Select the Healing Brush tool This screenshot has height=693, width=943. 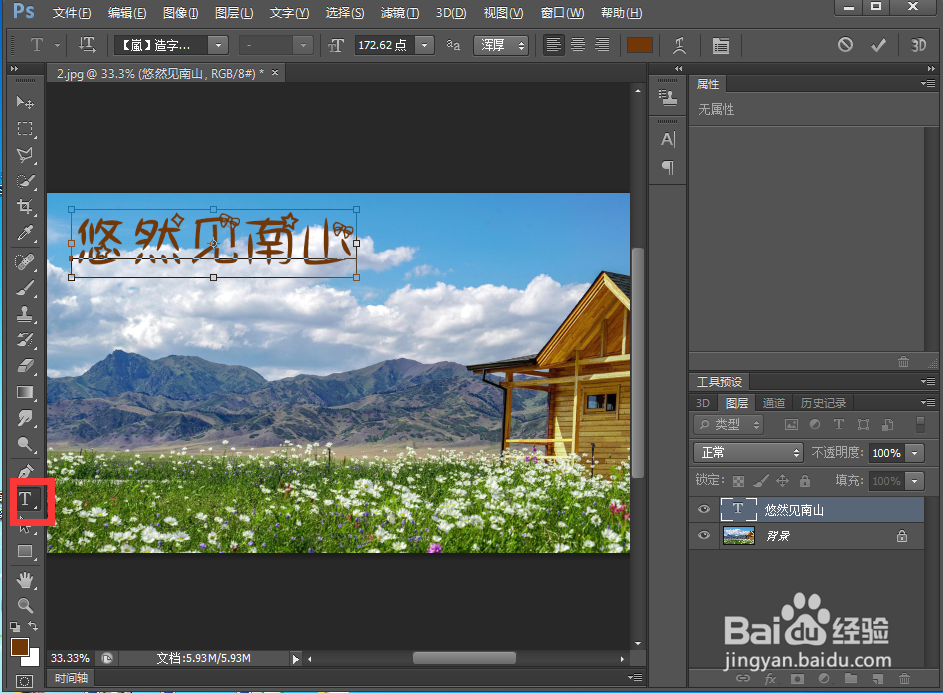(25, 262)
